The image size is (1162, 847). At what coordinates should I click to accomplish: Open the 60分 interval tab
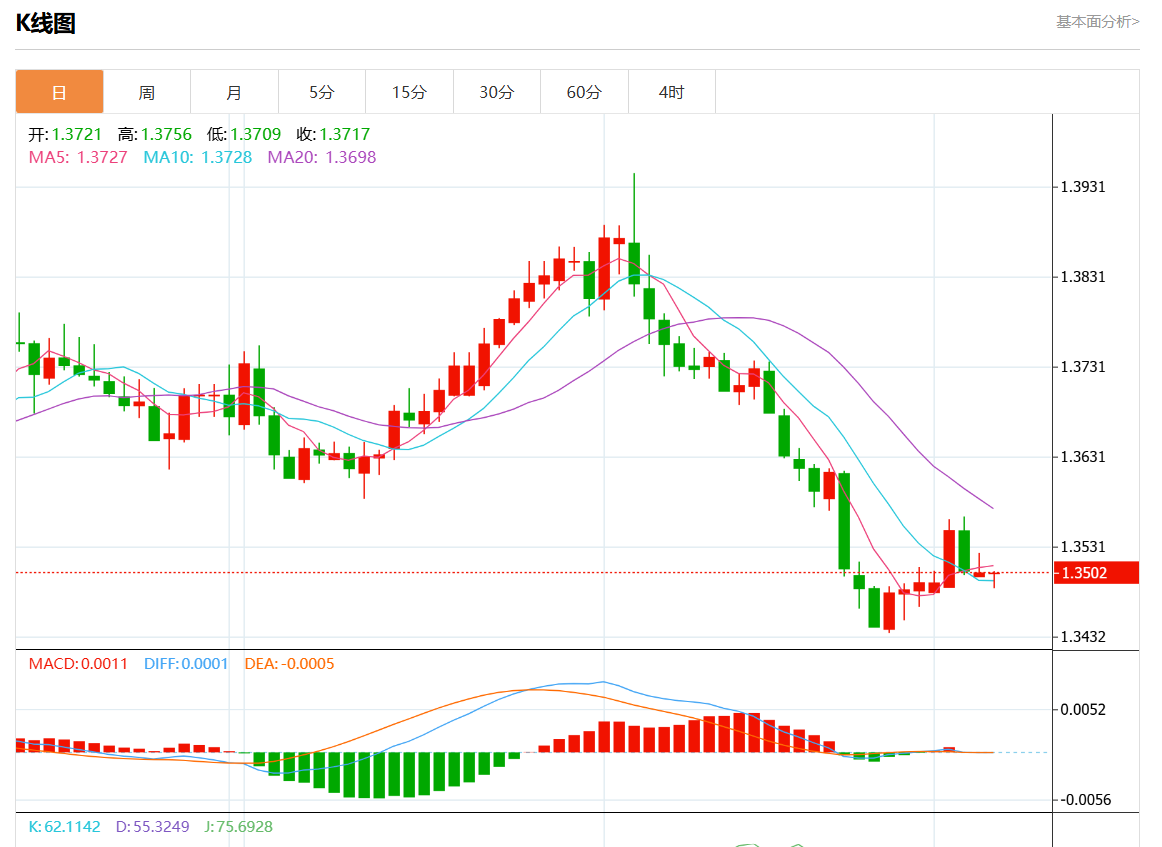[584, 92]
